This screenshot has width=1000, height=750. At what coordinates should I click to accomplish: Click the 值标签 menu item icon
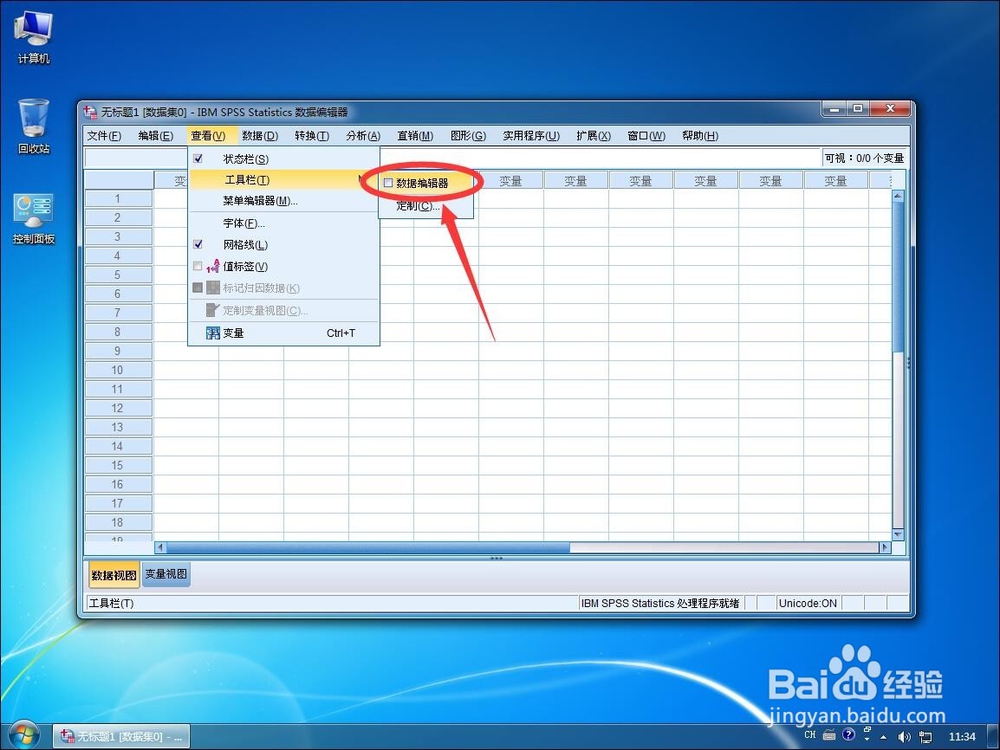[x=213, y=267]
